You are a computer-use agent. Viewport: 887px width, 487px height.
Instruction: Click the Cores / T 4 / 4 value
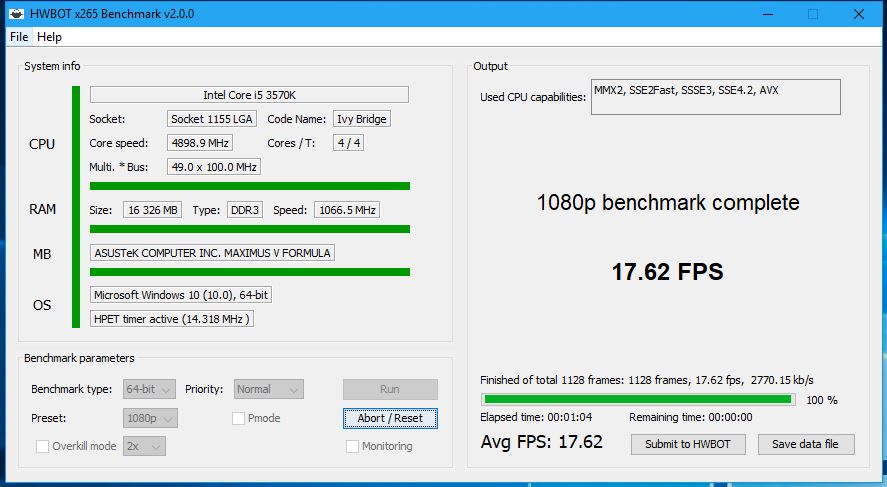point(348,143)
